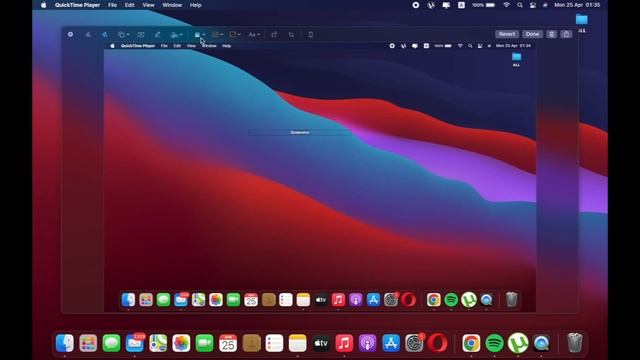Open the Shape Style line thickness dropdown

click(x=200, y=35)
